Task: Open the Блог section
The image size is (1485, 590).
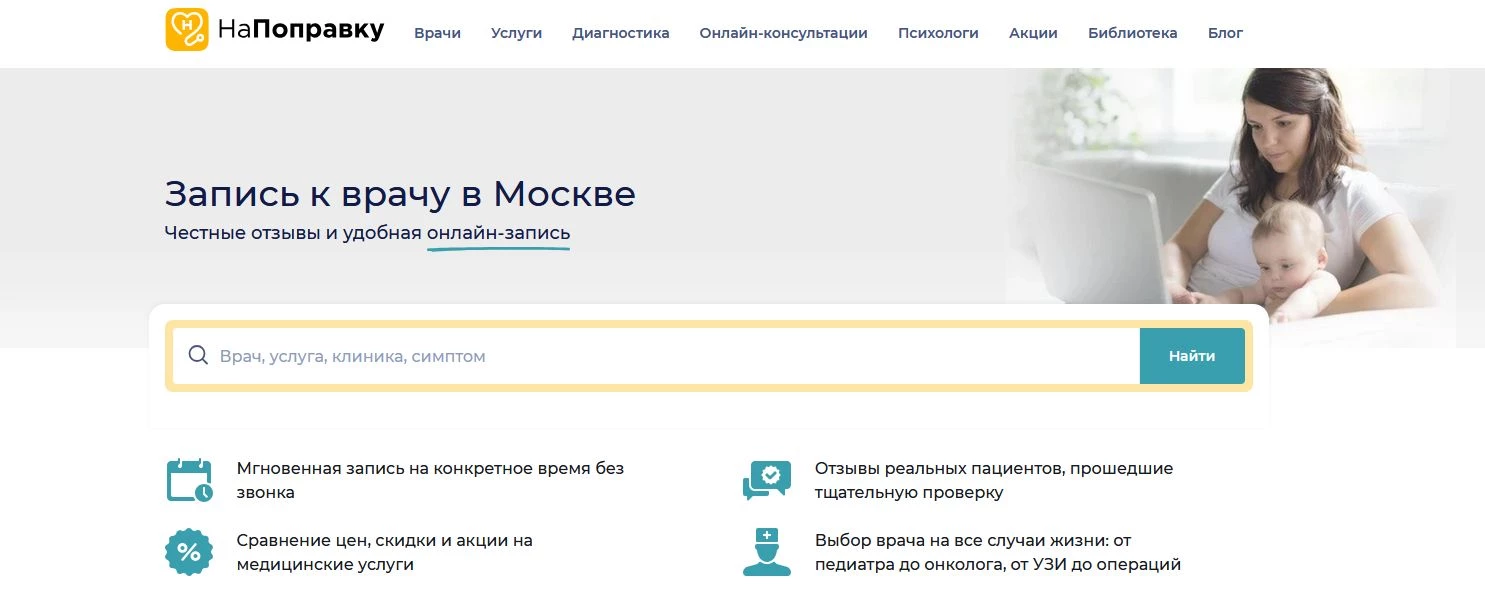Action: 1225,32
